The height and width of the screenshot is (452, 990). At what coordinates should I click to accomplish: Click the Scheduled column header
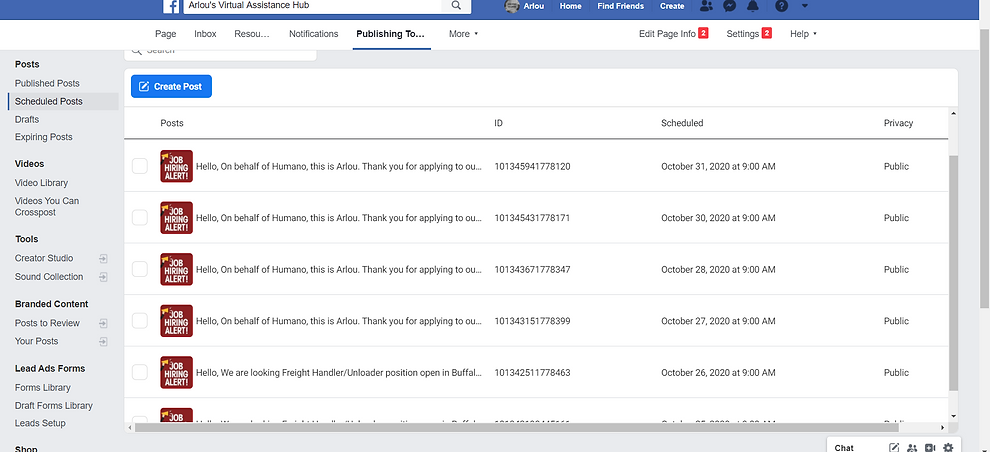[682, 123]
